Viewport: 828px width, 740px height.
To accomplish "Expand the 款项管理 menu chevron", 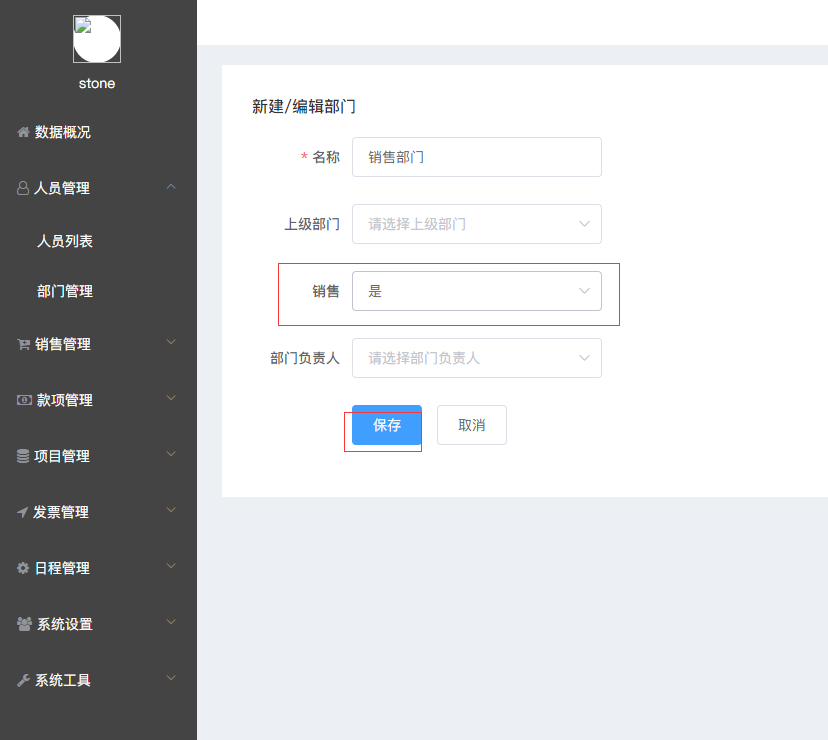I will pos(171,398).
